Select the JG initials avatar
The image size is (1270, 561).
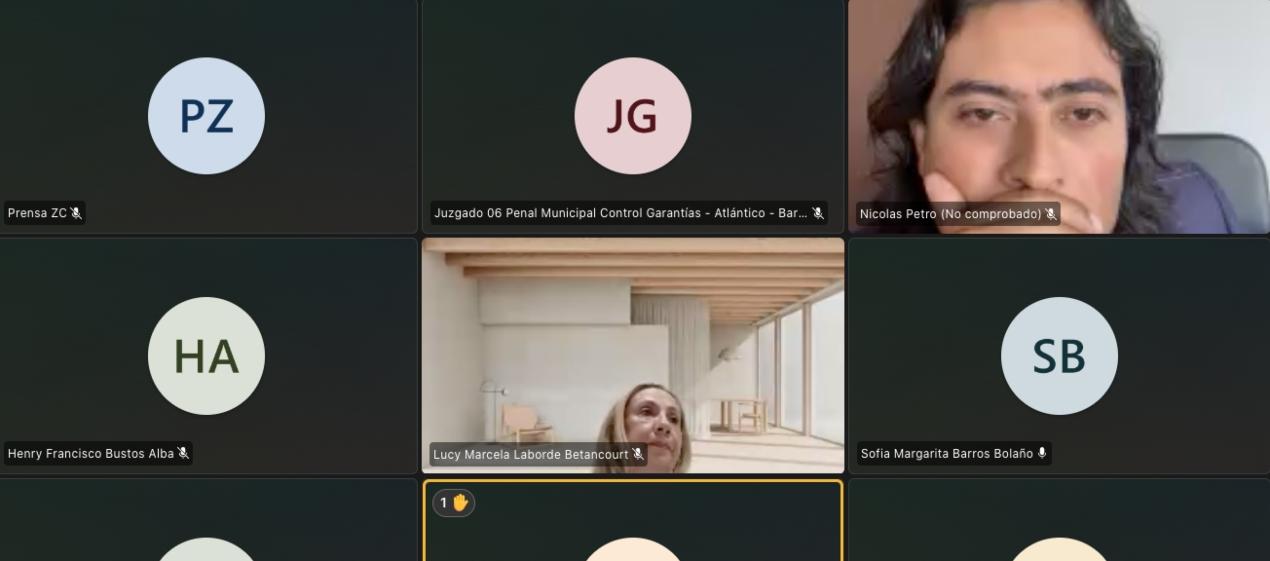pyautogui.click(x=632, y=116)
